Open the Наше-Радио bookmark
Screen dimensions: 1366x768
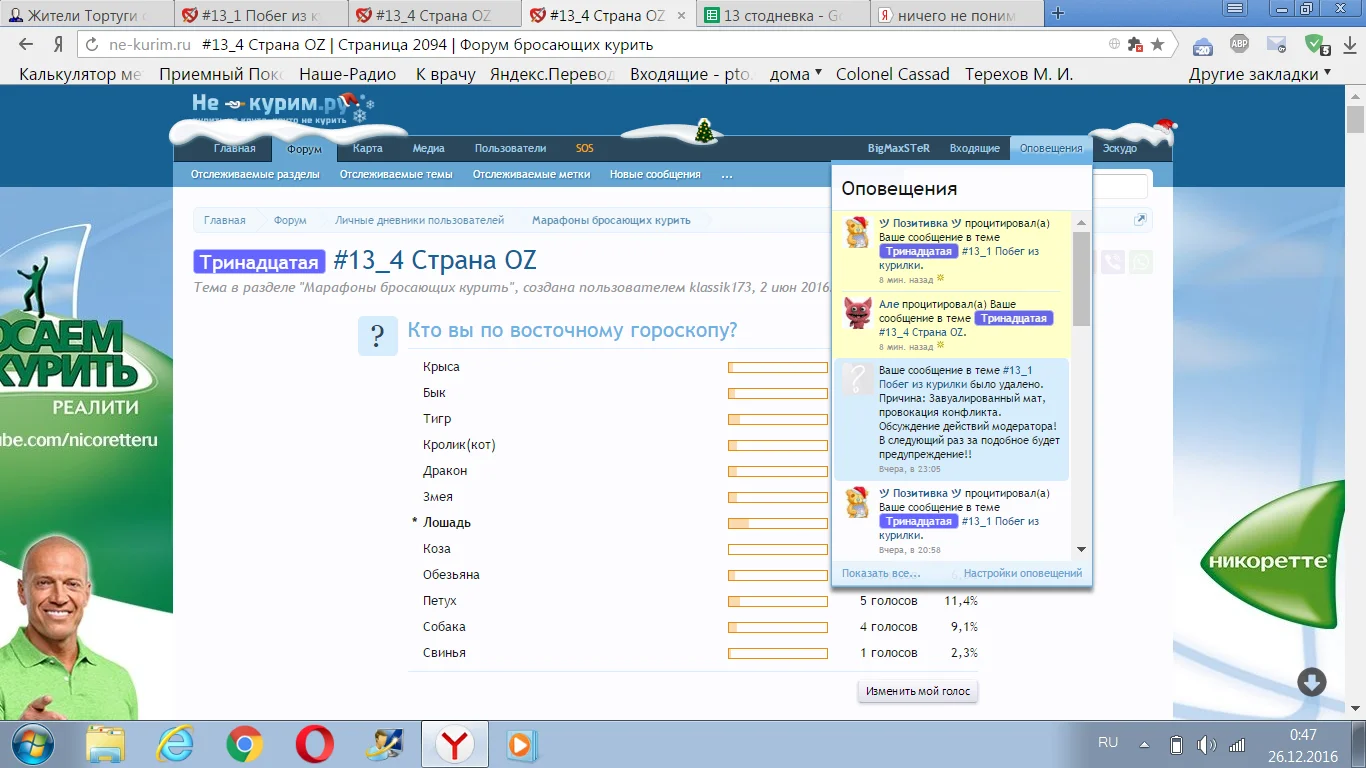point(347,74)
